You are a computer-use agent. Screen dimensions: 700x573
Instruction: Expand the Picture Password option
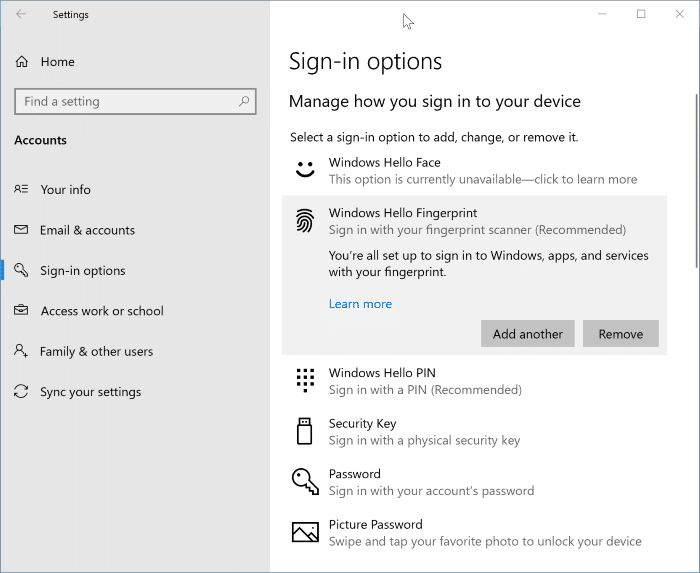(x=474, y=532)
